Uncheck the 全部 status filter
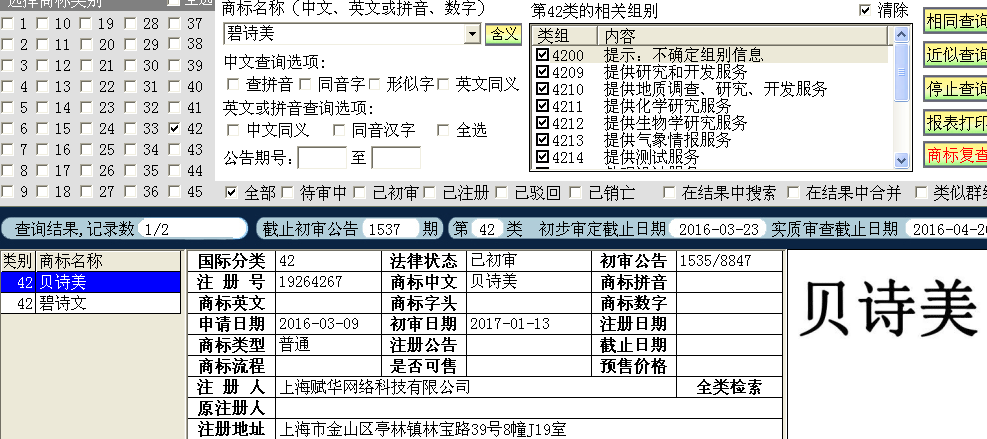 click(x=231, y=192)
